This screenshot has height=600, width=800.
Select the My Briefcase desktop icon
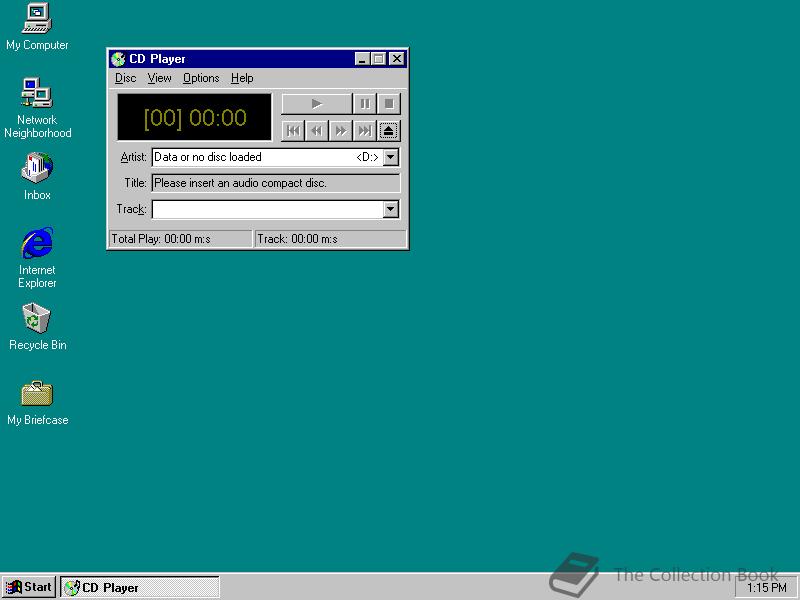[x=37, y=403]
